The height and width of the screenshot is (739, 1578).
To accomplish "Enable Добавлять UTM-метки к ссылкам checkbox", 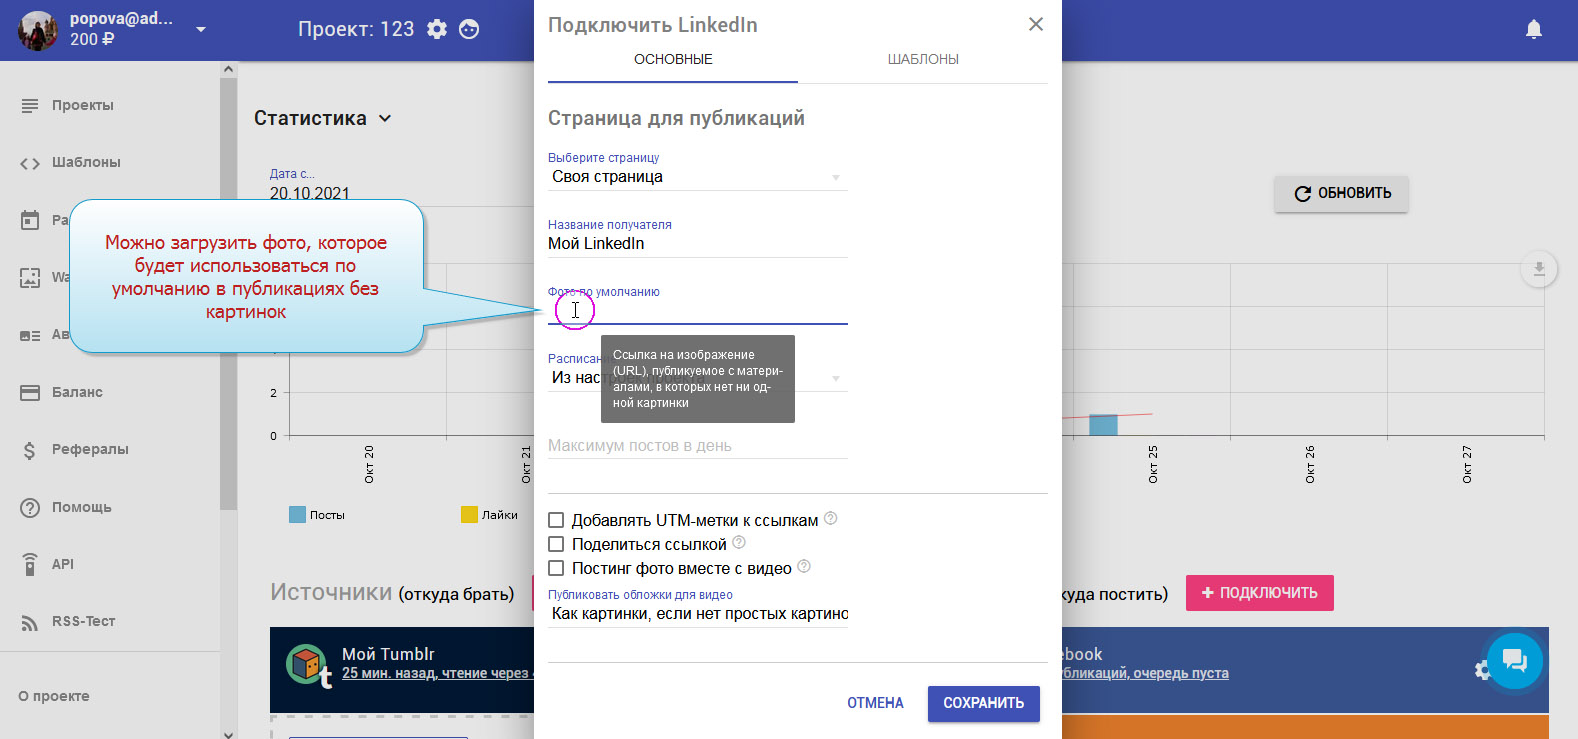I will point(556,520).
